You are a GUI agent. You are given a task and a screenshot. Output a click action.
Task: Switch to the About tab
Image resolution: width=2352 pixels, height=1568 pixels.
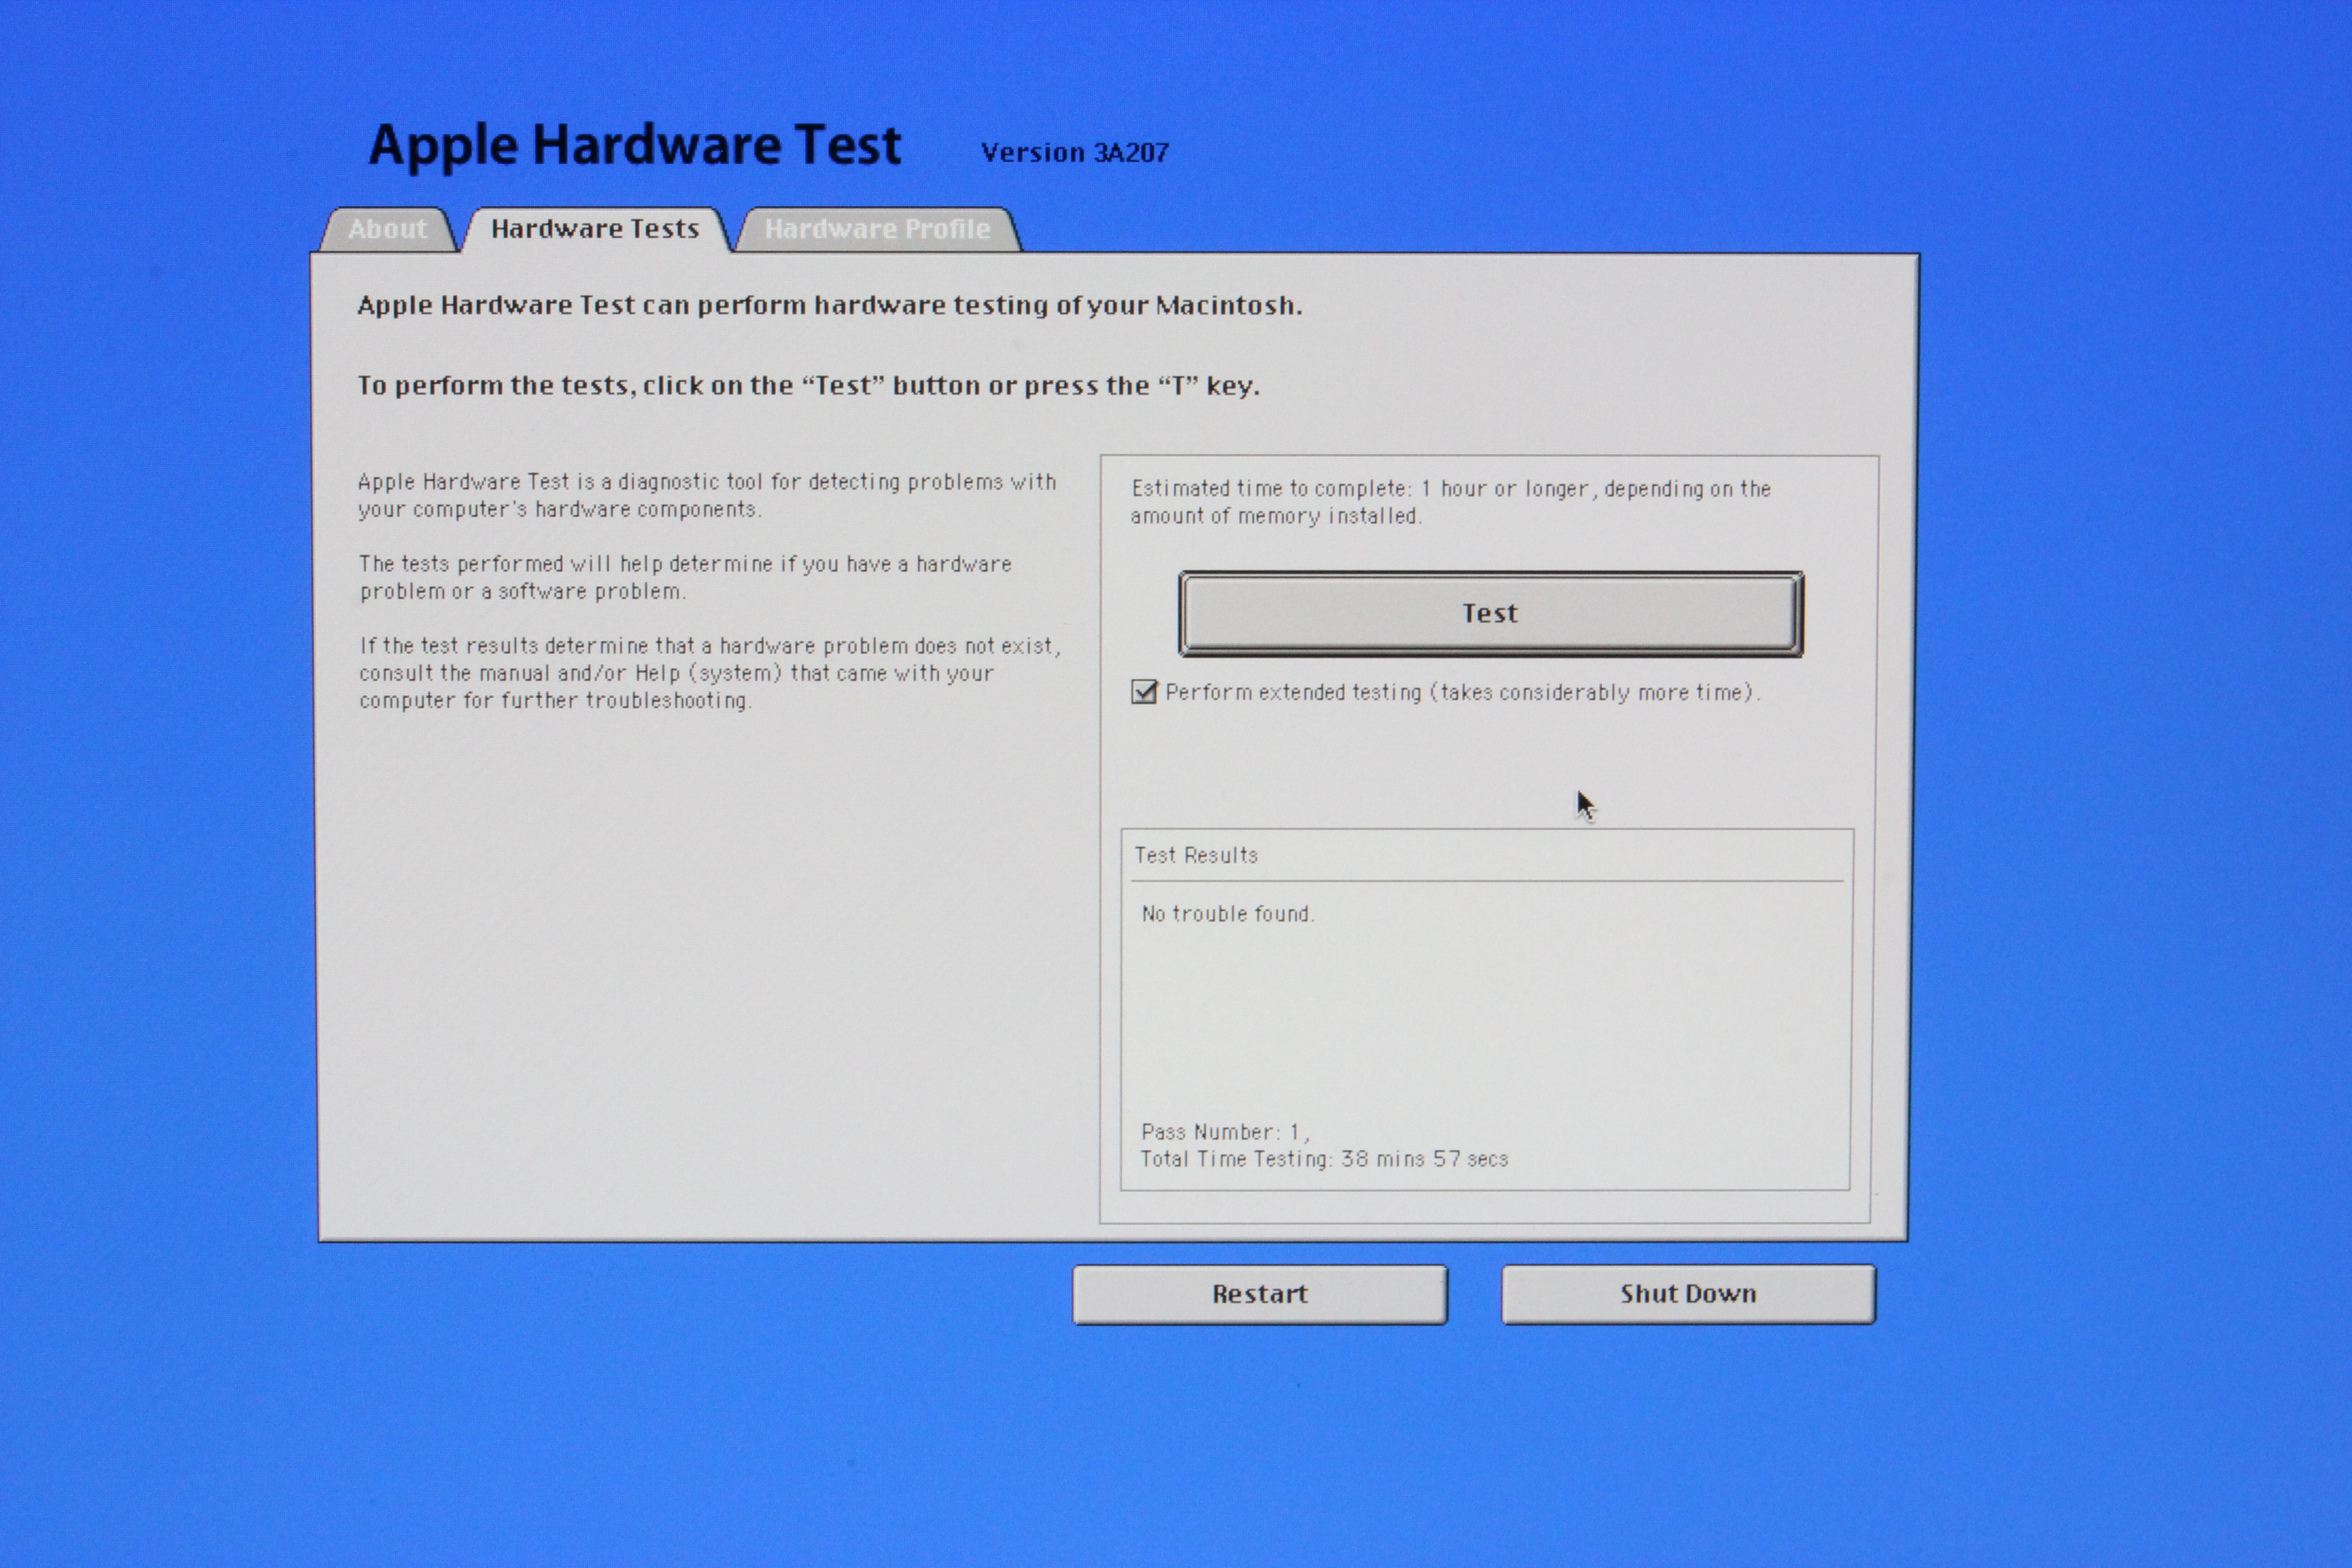coord(387,229)
